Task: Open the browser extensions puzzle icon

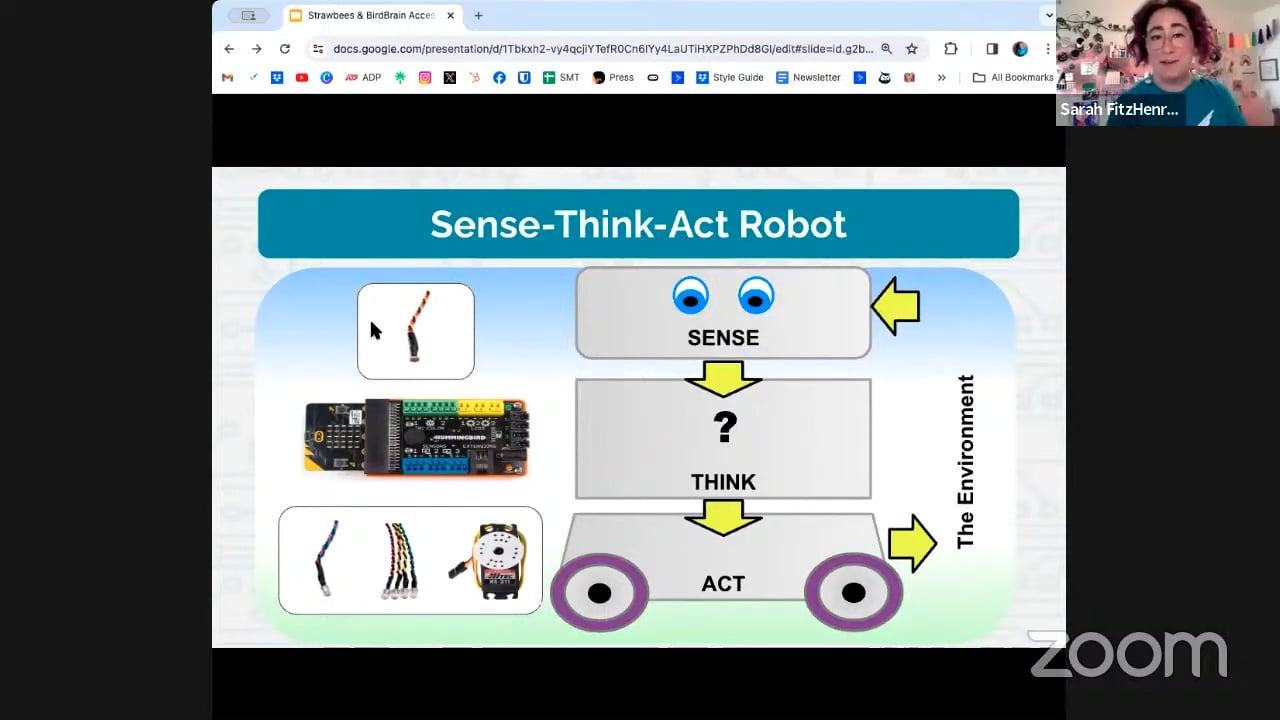Action: click(x=950, y=48)
